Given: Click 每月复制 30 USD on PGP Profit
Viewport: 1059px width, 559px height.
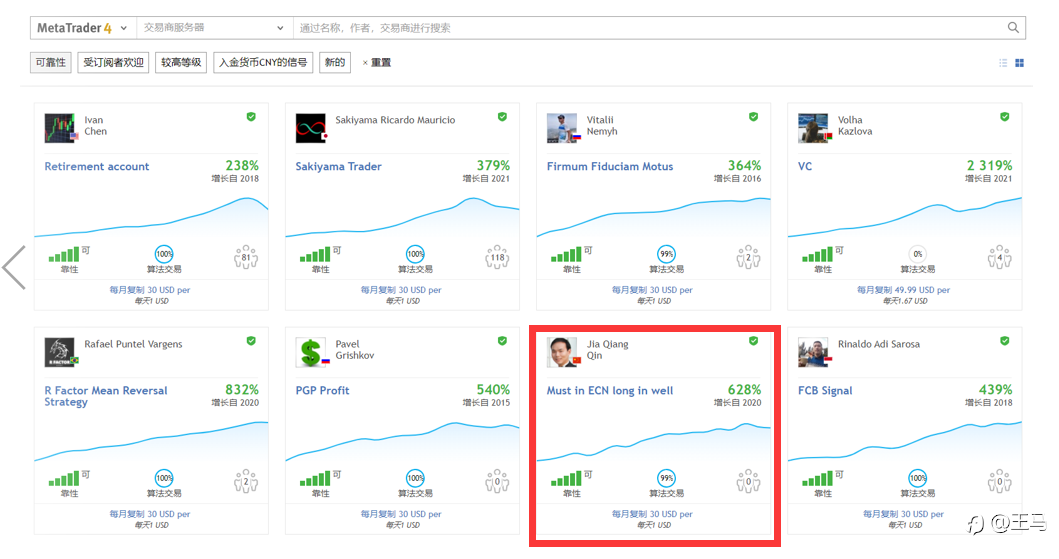Looking at the screenshot, I should [401, 514].
